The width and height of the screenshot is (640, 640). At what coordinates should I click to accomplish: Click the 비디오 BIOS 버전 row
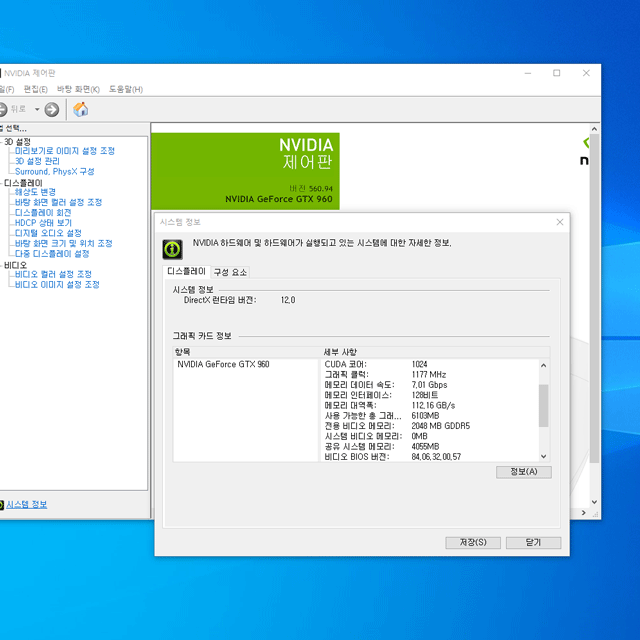[429, 457]
